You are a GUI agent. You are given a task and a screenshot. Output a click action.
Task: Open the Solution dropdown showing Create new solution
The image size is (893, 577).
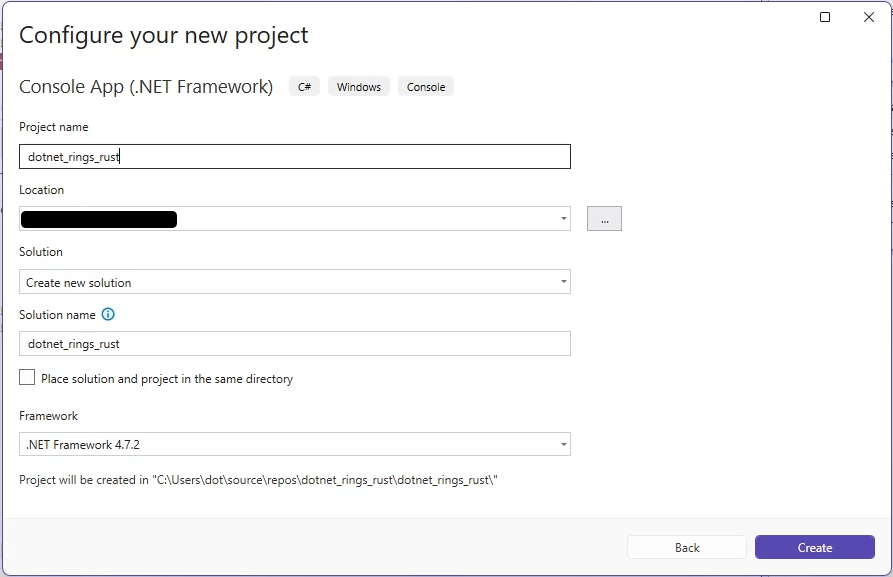click(x=294, y=282)
